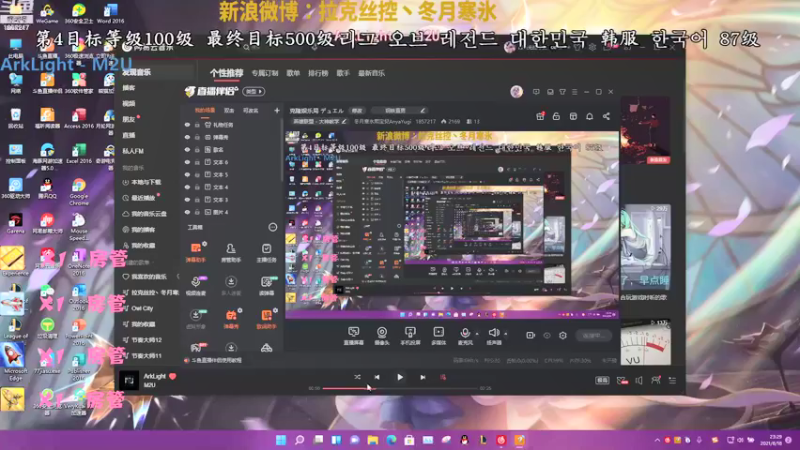
Task: Click the start streaming button
Action: click(x=594, y=335)
